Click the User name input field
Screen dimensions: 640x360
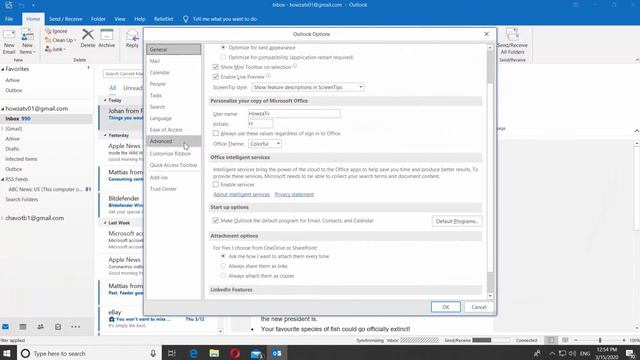tap(294, 113)
